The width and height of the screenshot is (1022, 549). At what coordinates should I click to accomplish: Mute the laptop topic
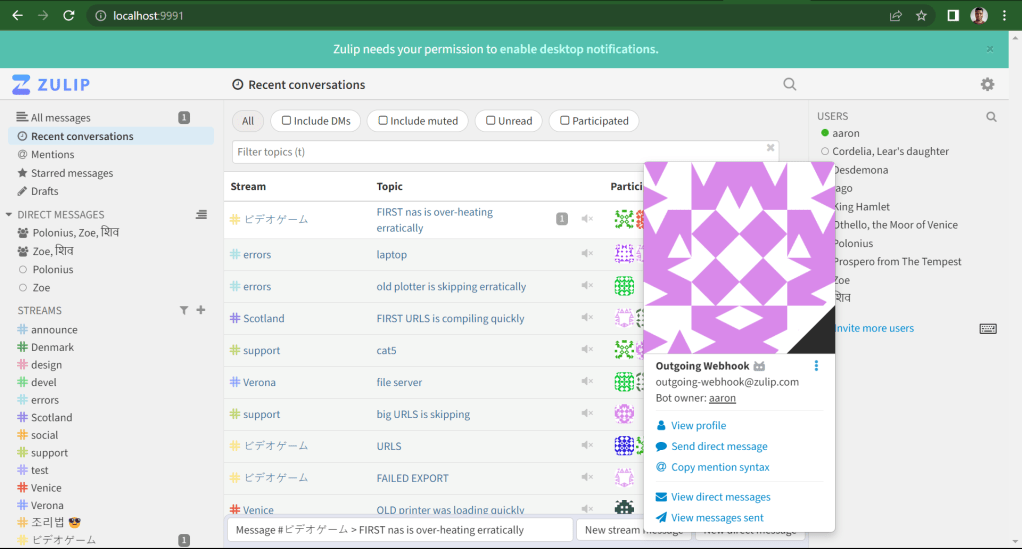(x=587, y=254)
